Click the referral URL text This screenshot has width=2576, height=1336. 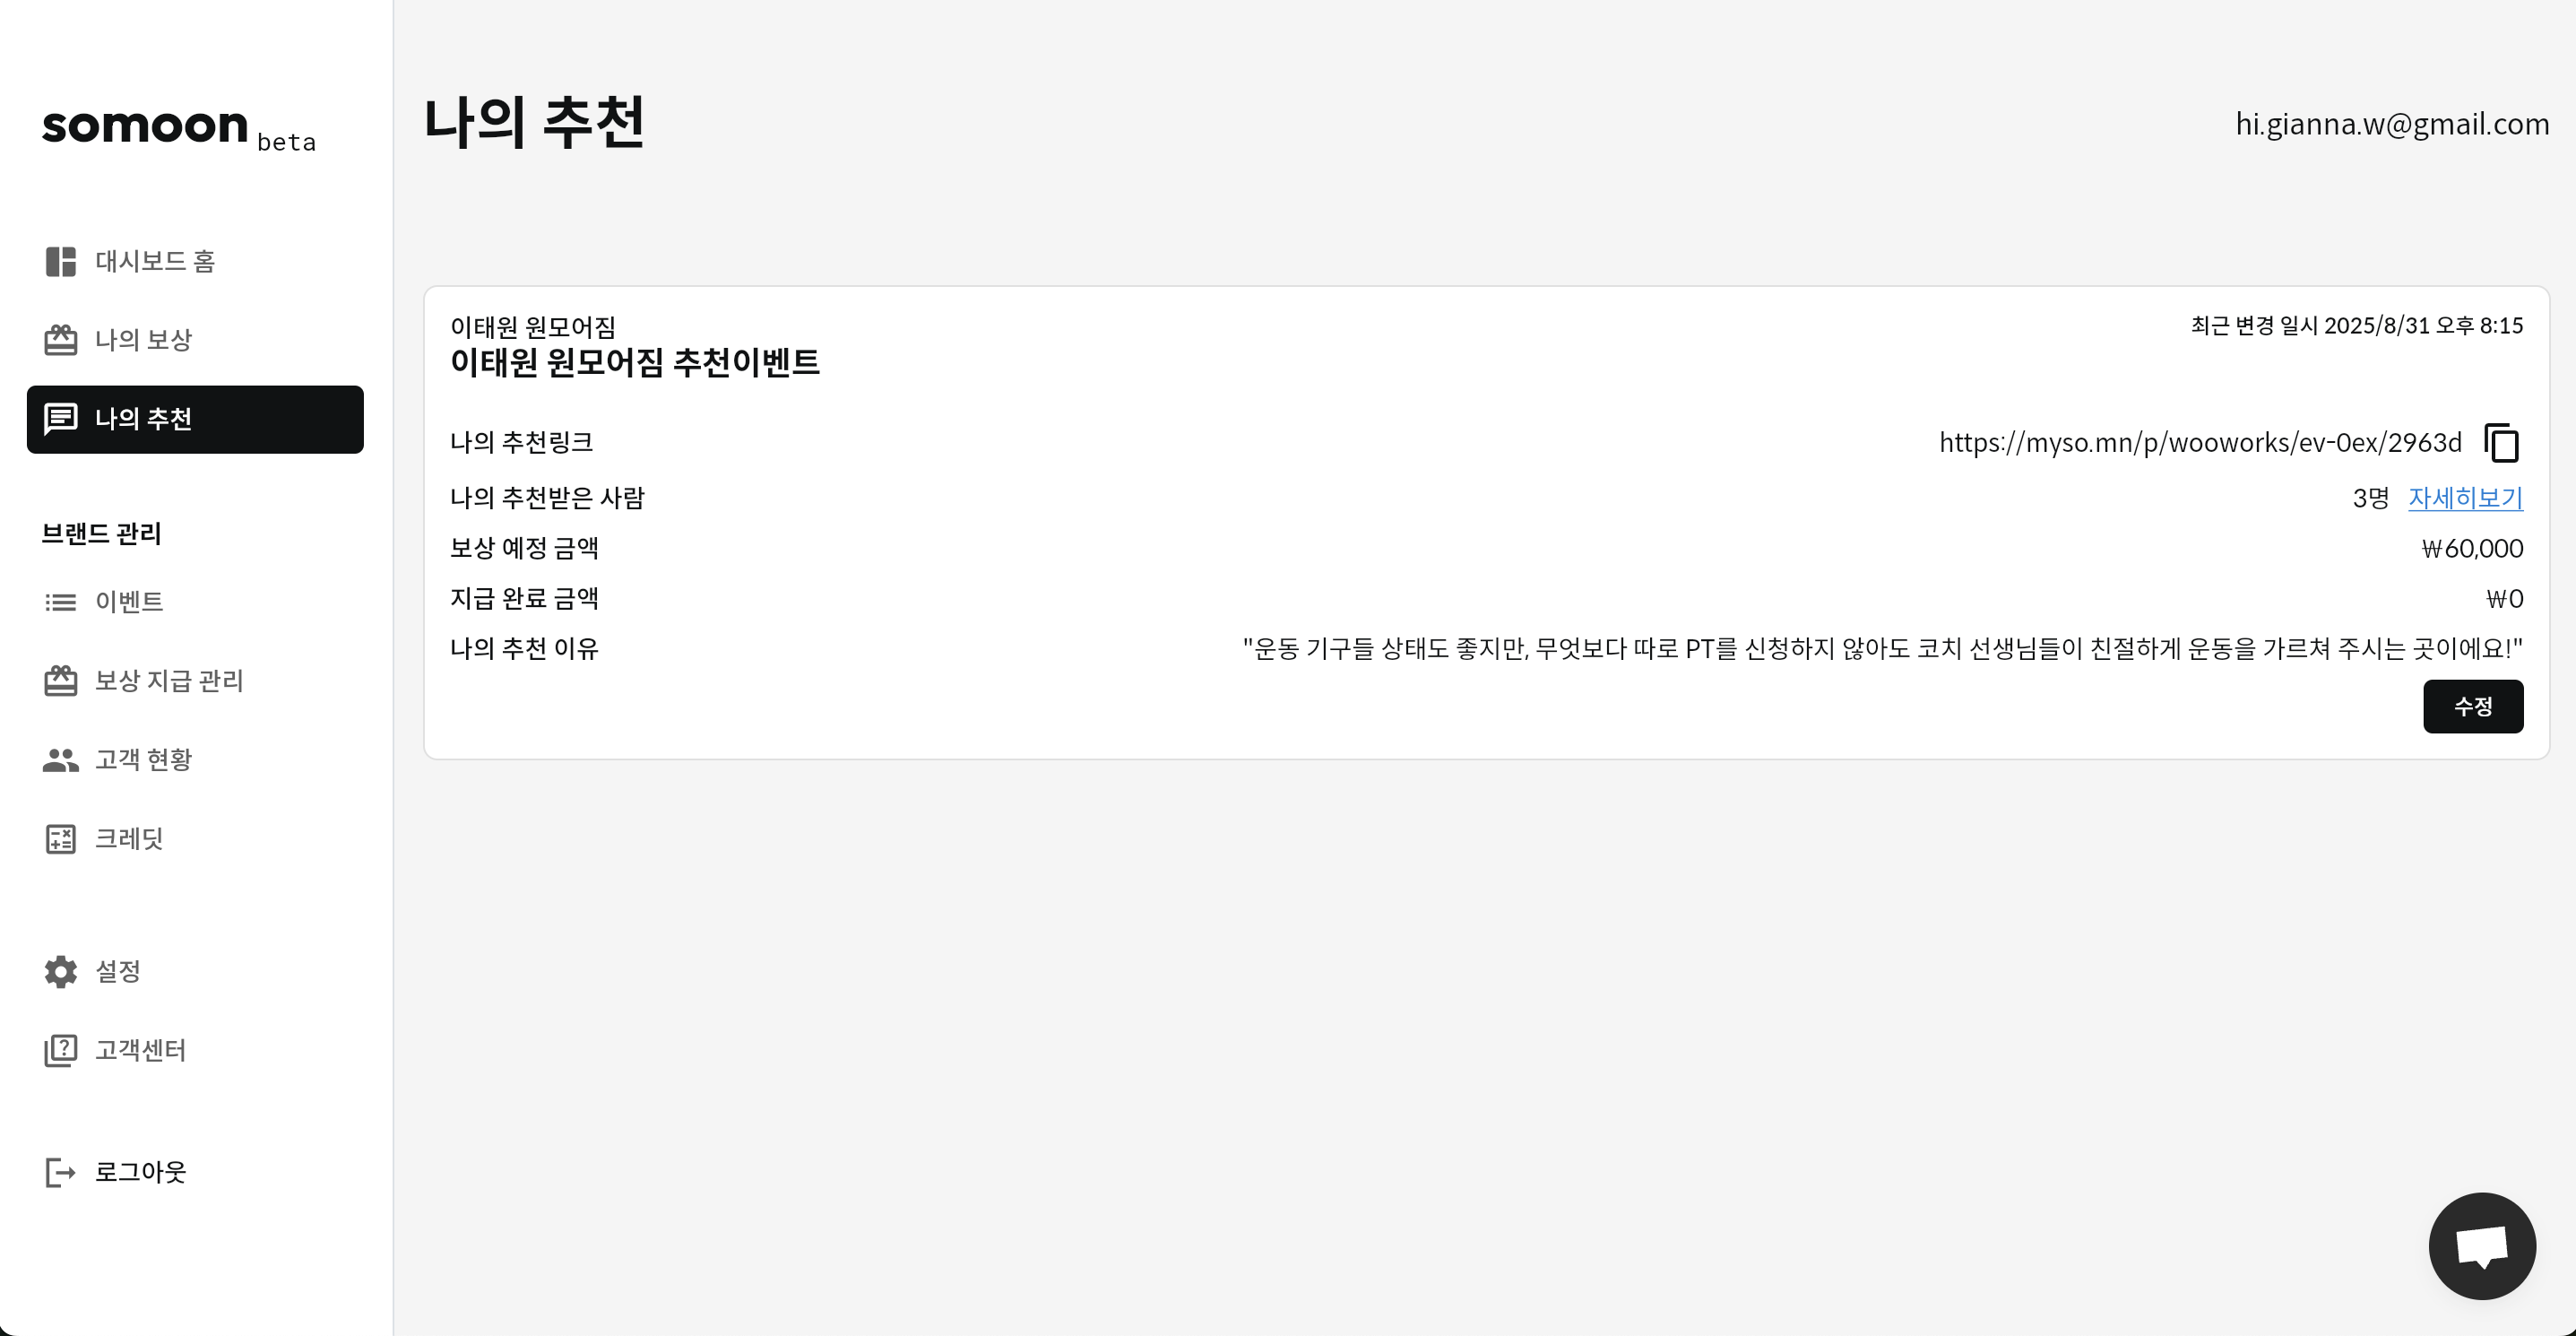(x=2200, y=443)
